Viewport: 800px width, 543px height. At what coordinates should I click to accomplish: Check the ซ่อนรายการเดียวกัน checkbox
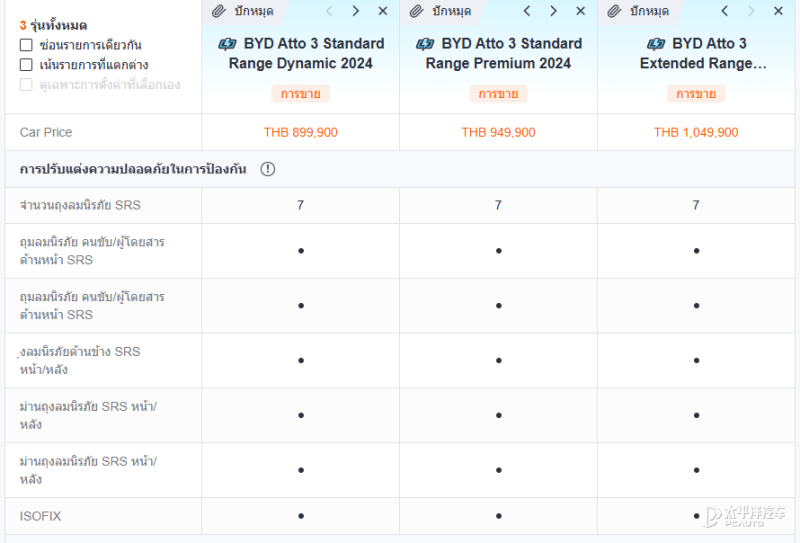26,45
